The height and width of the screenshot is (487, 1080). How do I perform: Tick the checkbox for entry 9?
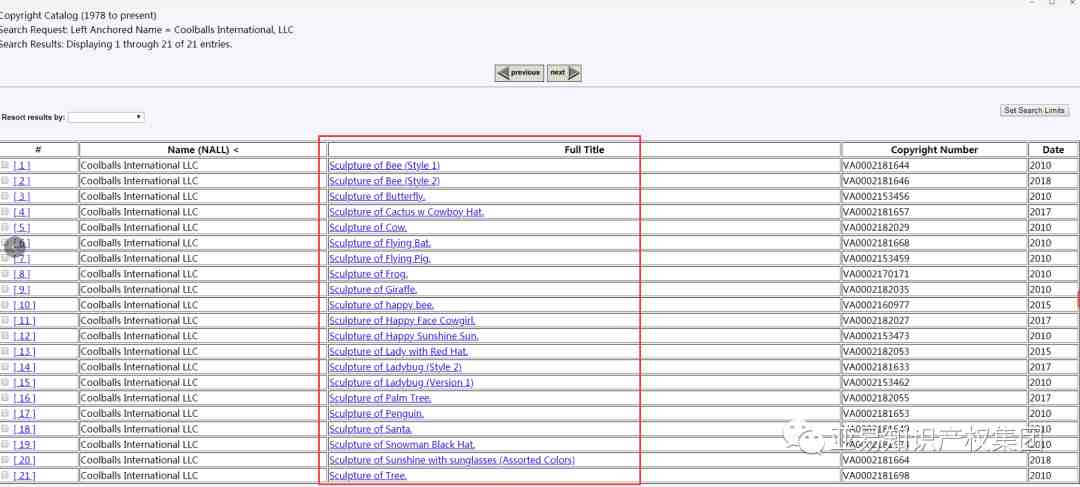click(x=5, y=289)
